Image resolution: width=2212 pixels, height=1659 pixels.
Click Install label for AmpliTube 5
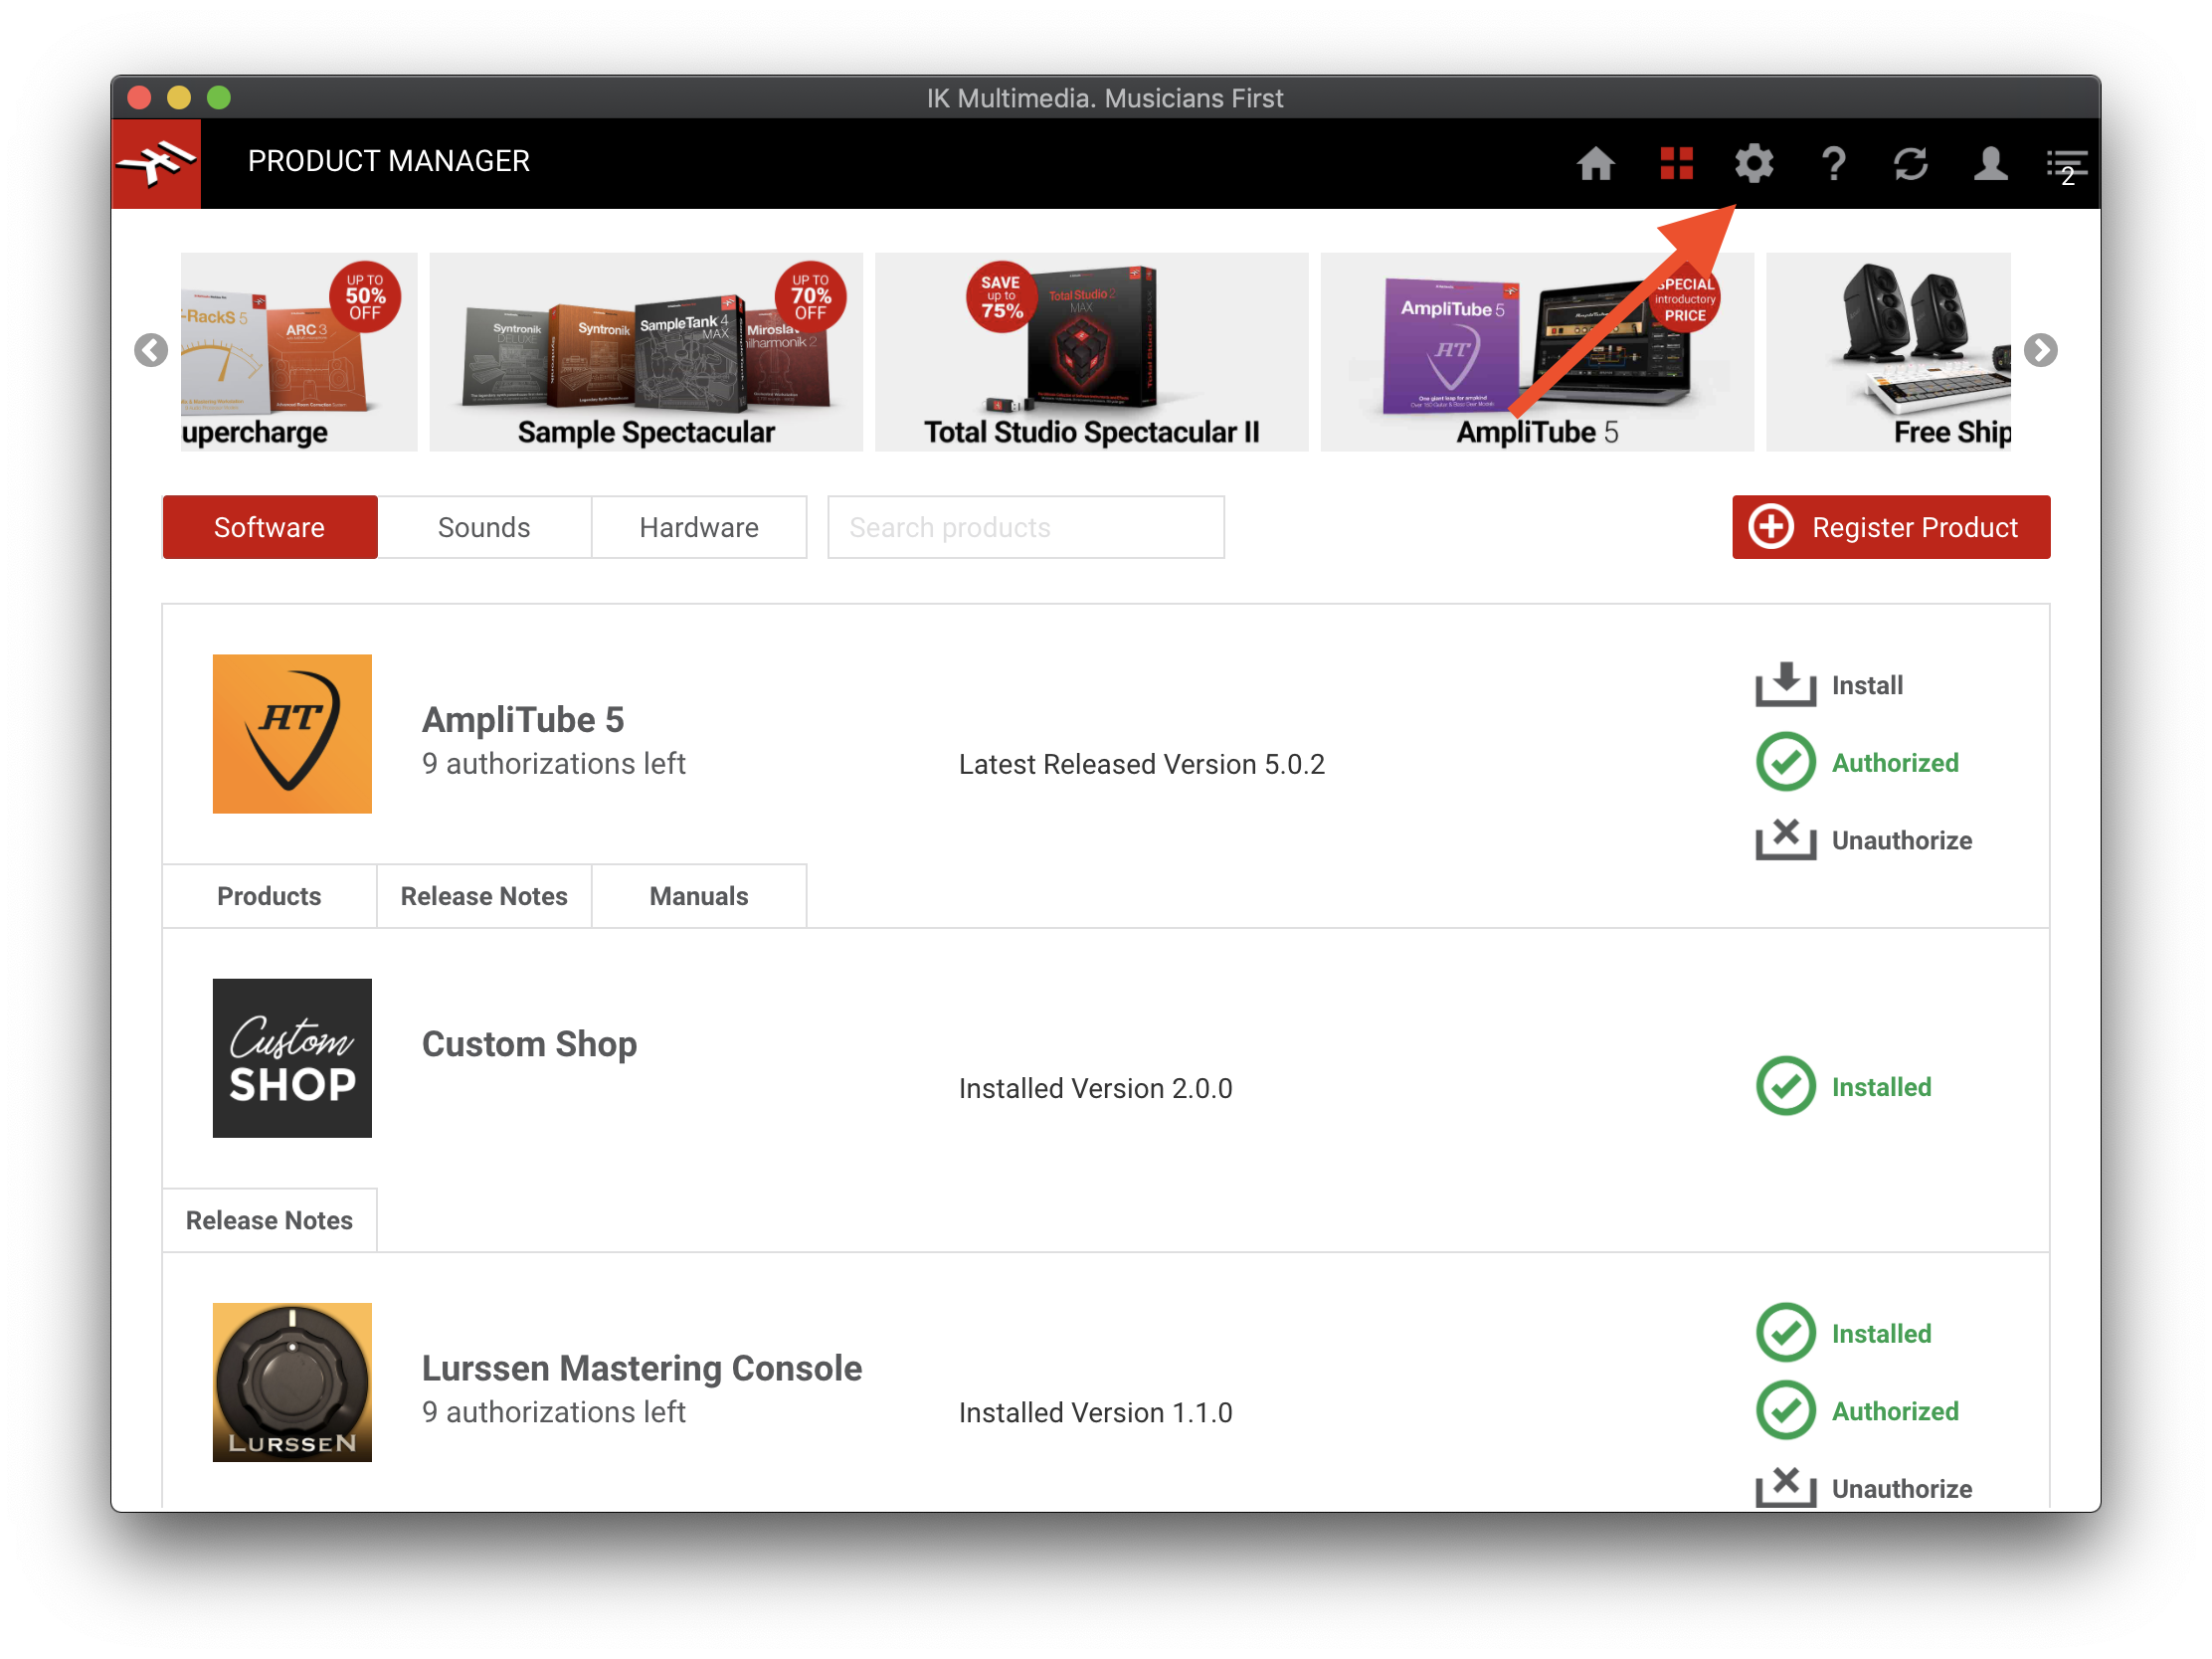click(x=1867, y=686)
